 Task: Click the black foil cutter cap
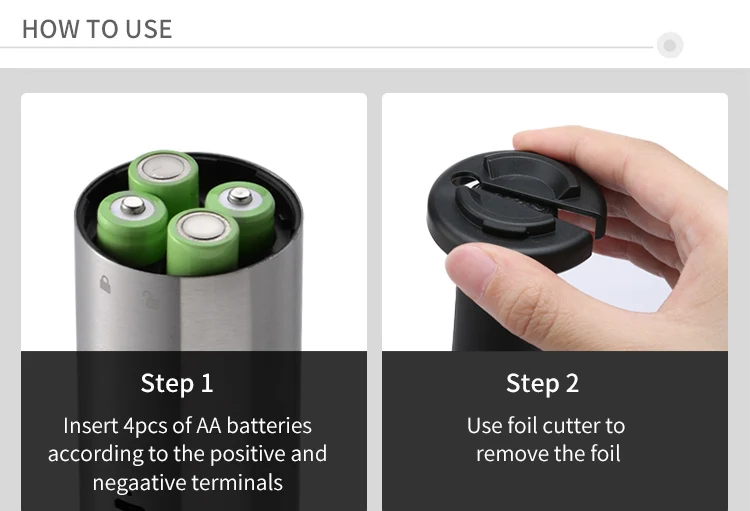pos(516,208)
